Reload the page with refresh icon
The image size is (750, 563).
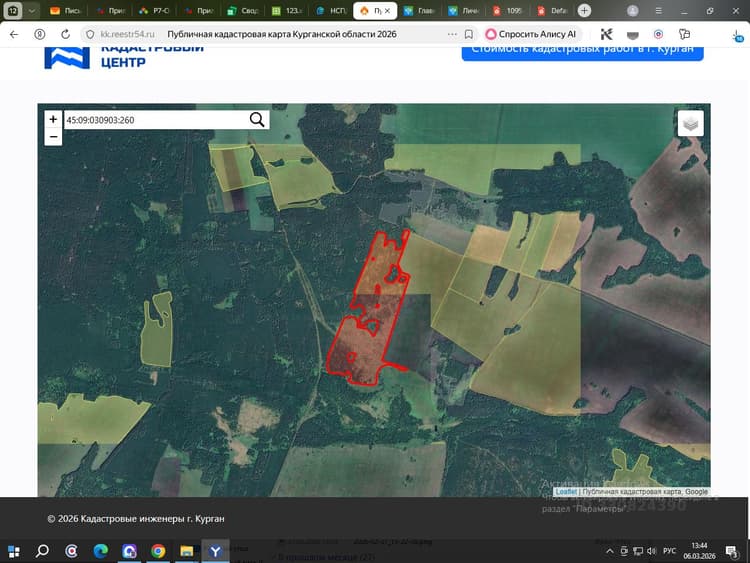(66, 34)
